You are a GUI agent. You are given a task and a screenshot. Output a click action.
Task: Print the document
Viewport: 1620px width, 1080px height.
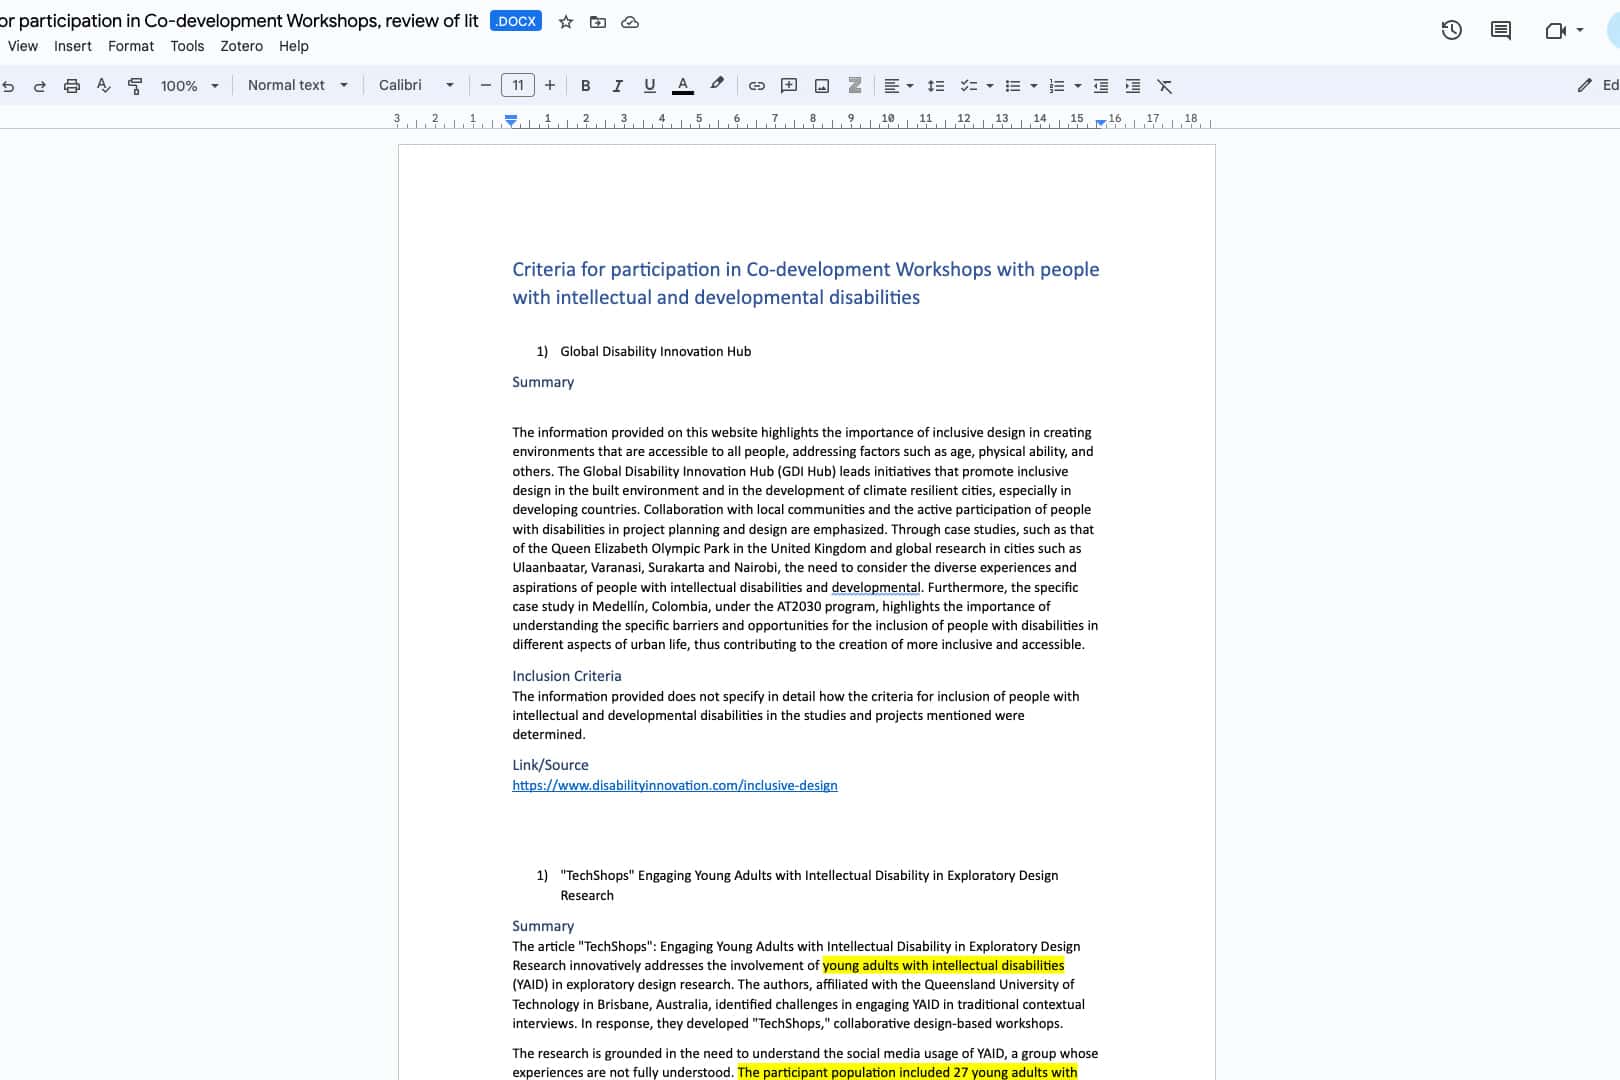coord(71,86)
